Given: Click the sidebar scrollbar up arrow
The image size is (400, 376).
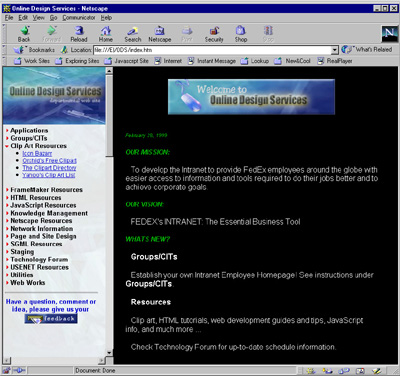Looking at the screenshot, I should click(x=109, y=71).
